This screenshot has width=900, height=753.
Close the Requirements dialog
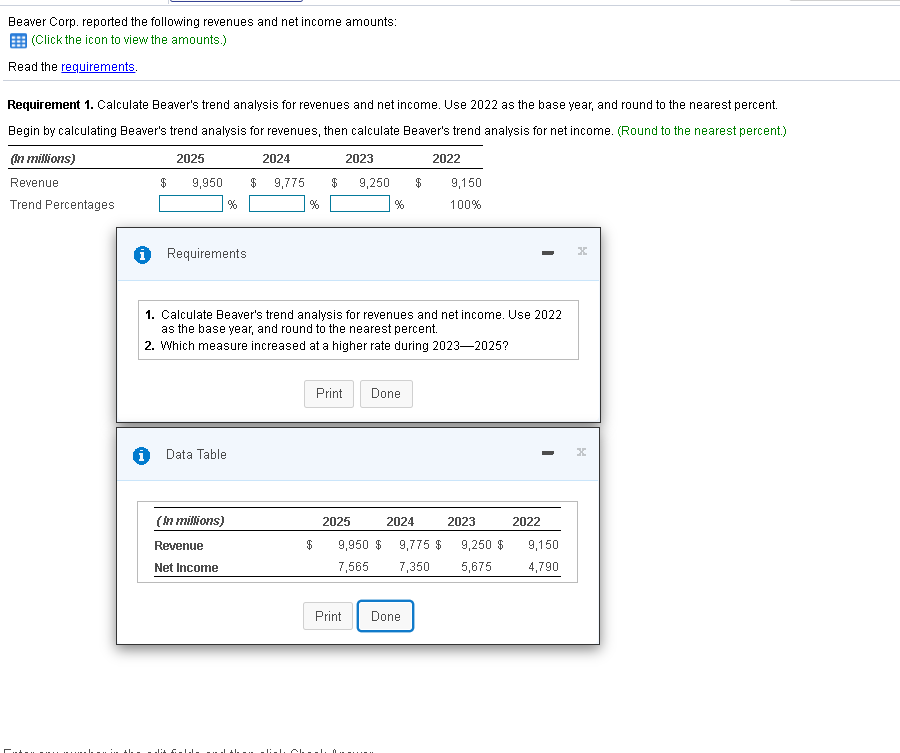click(582, 251)
